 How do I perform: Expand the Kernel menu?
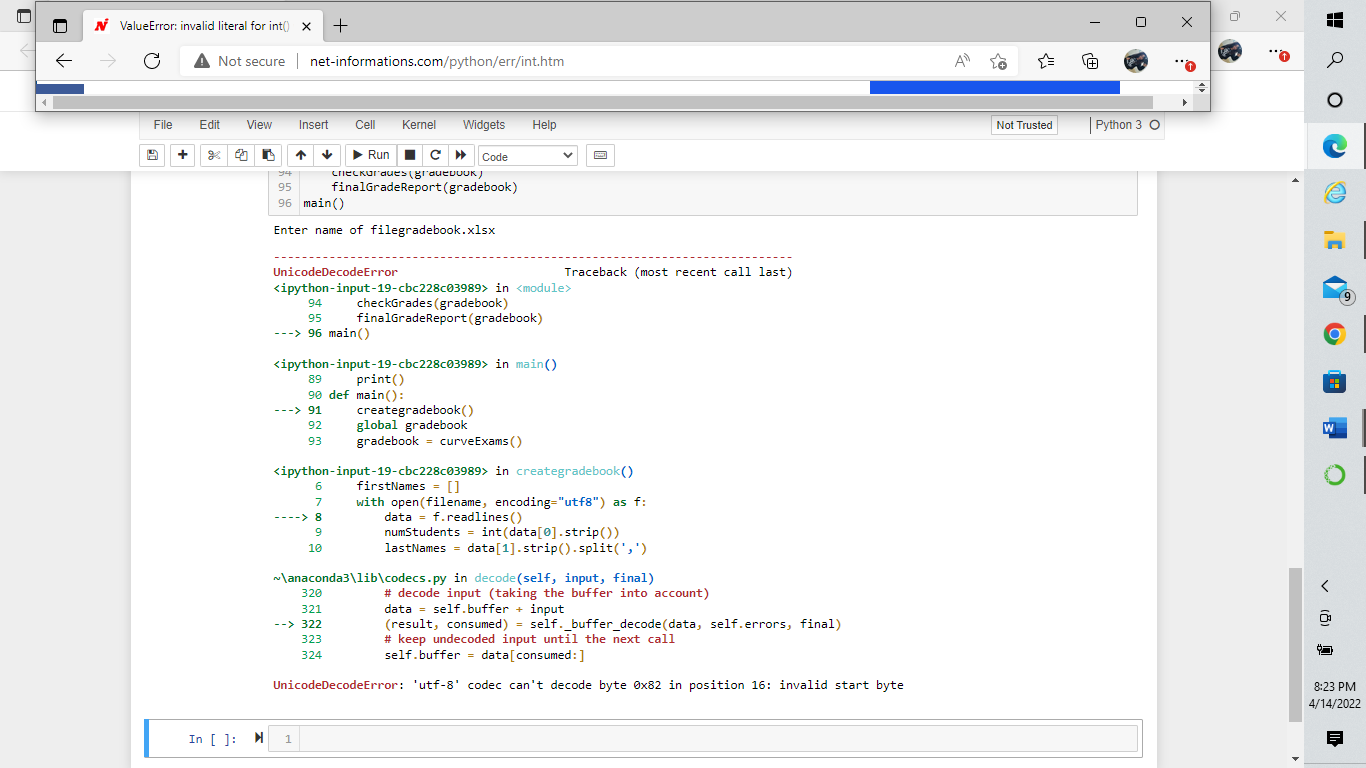pyautogui.click(x=419, y=125)
